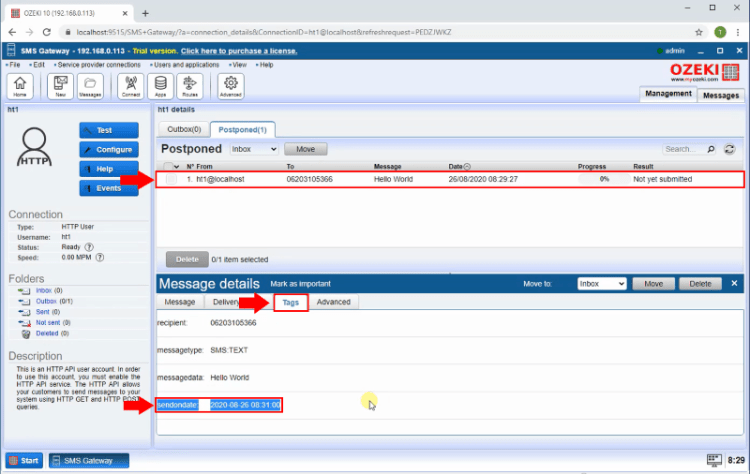Switch to the Outbox(0) tab
The image size is (750, 474).
[x=184, y=130]
